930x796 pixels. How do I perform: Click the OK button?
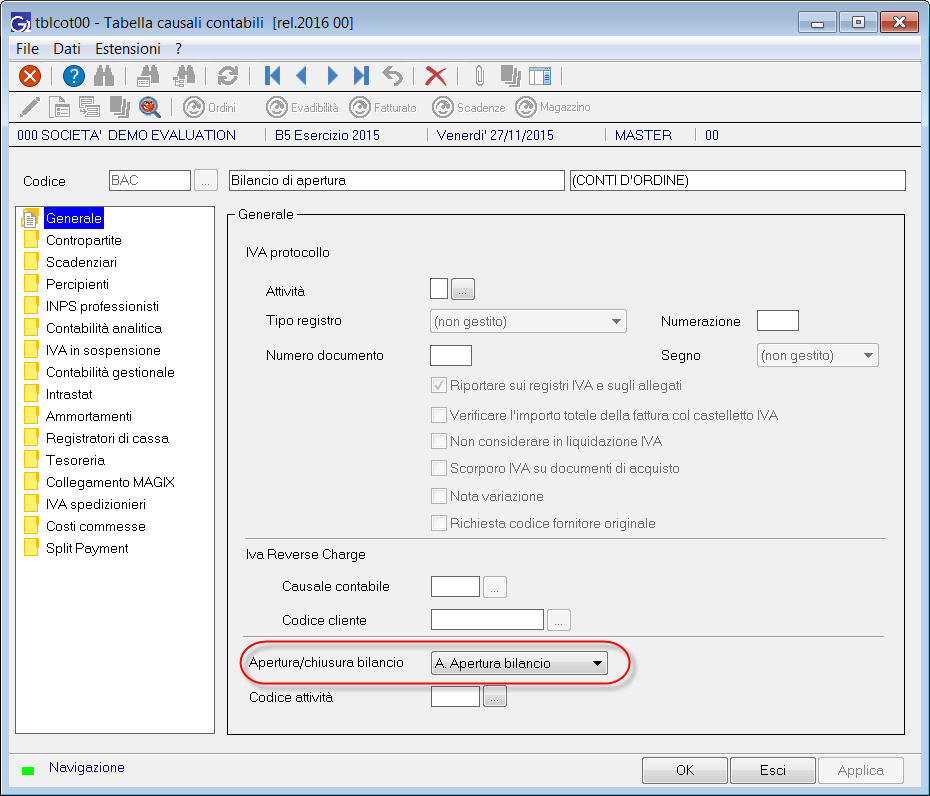[x=684, y=770]
